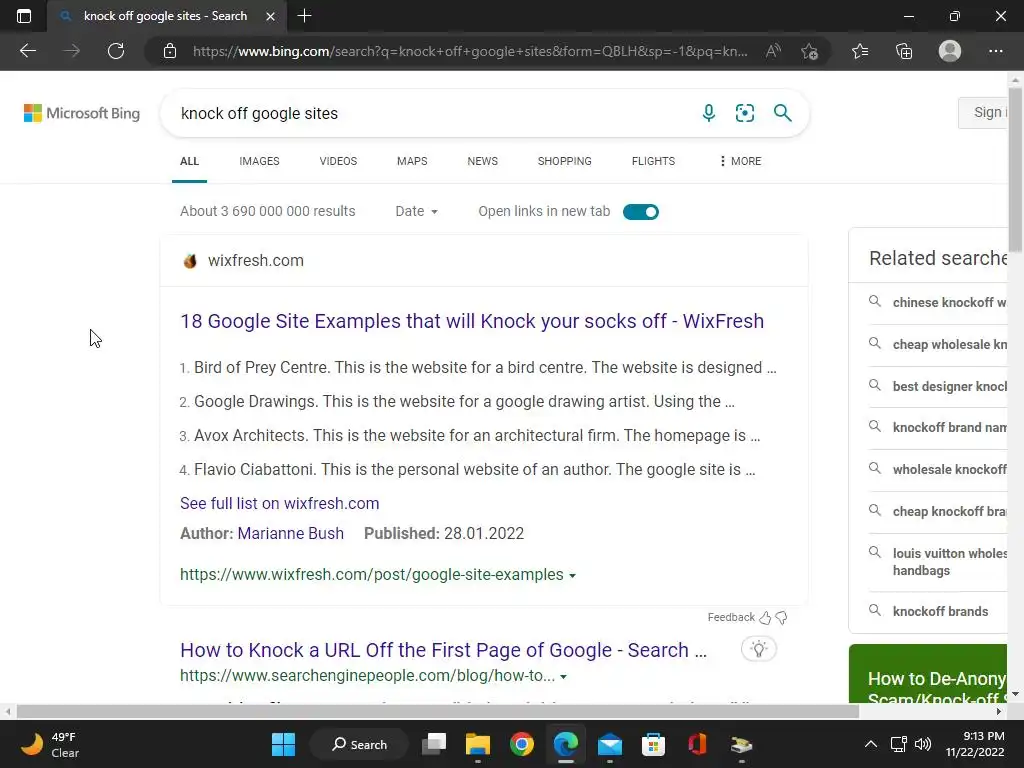
Task: Open Microsoft Store from taskbar
Action: [653, 744]
